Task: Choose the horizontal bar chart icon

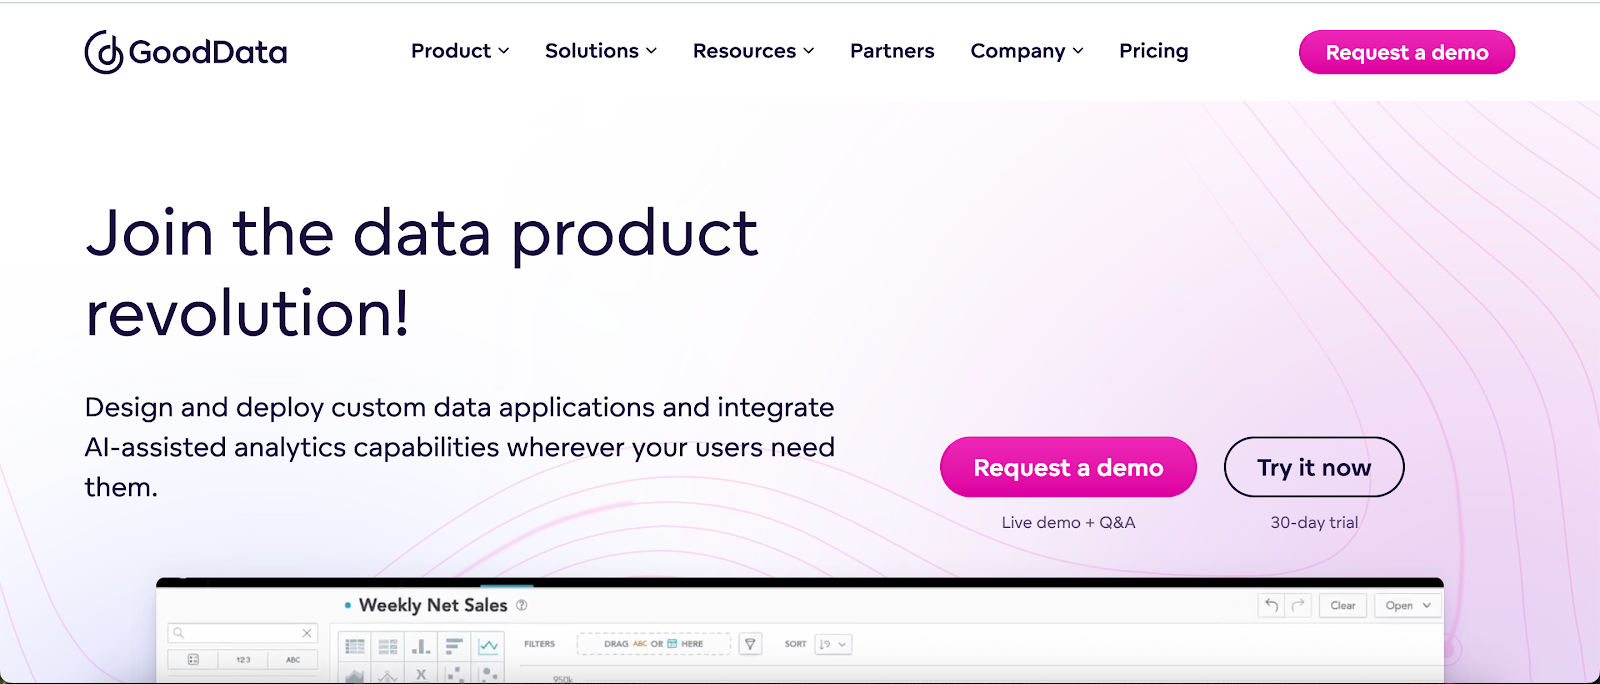Action: (454, 646)
